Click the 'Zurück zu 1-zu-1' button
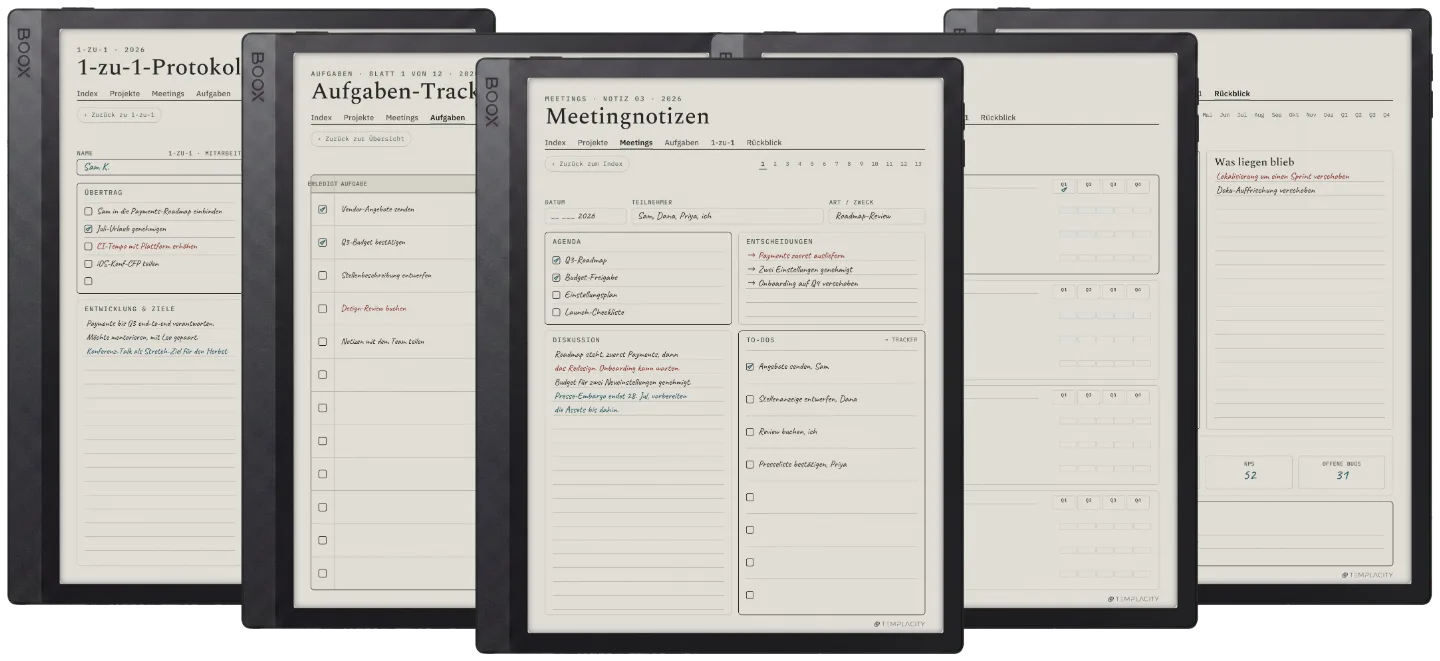This screenshot has width=1440, height=661. (x=118, y=115)
